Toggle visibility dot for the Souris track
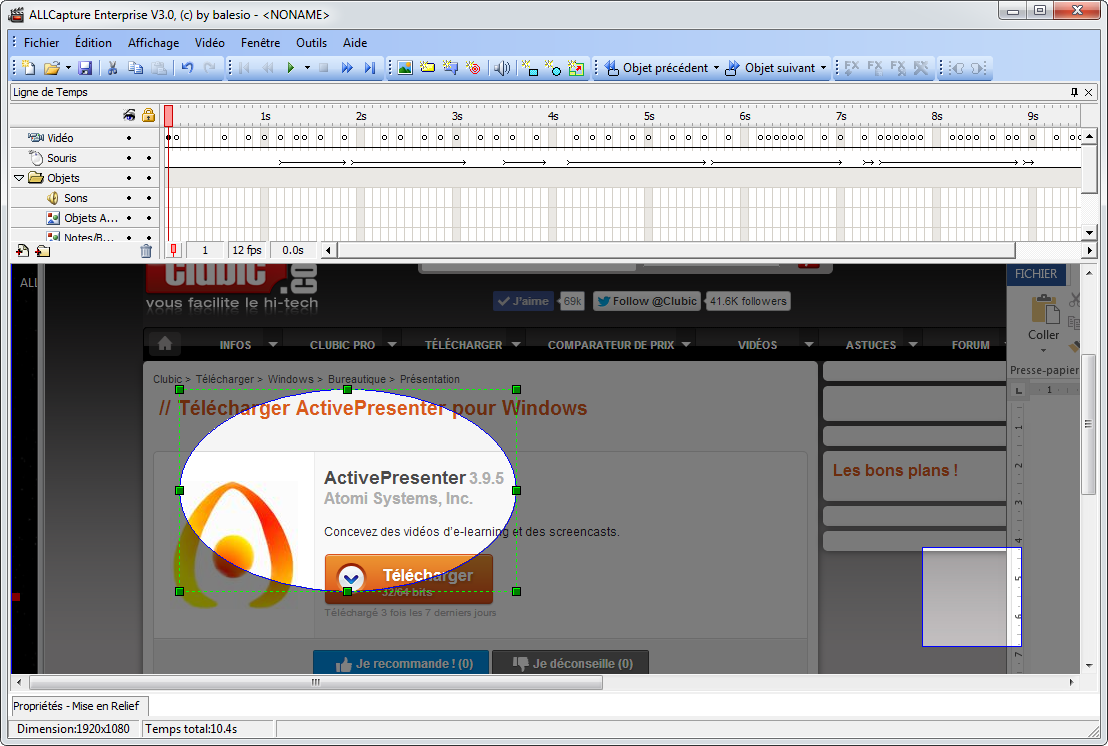The image size is (1108, 746). (129, 158)
